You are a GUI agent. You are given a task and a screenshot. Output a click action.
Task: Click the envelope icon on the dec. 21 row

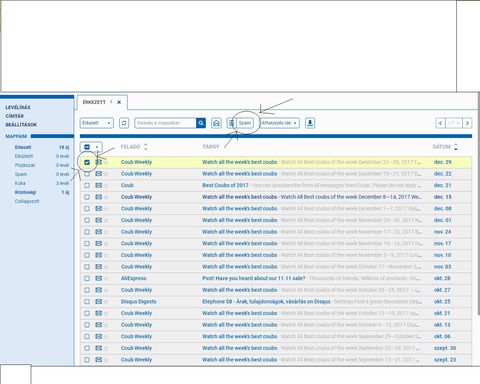[x=99, y=185]
